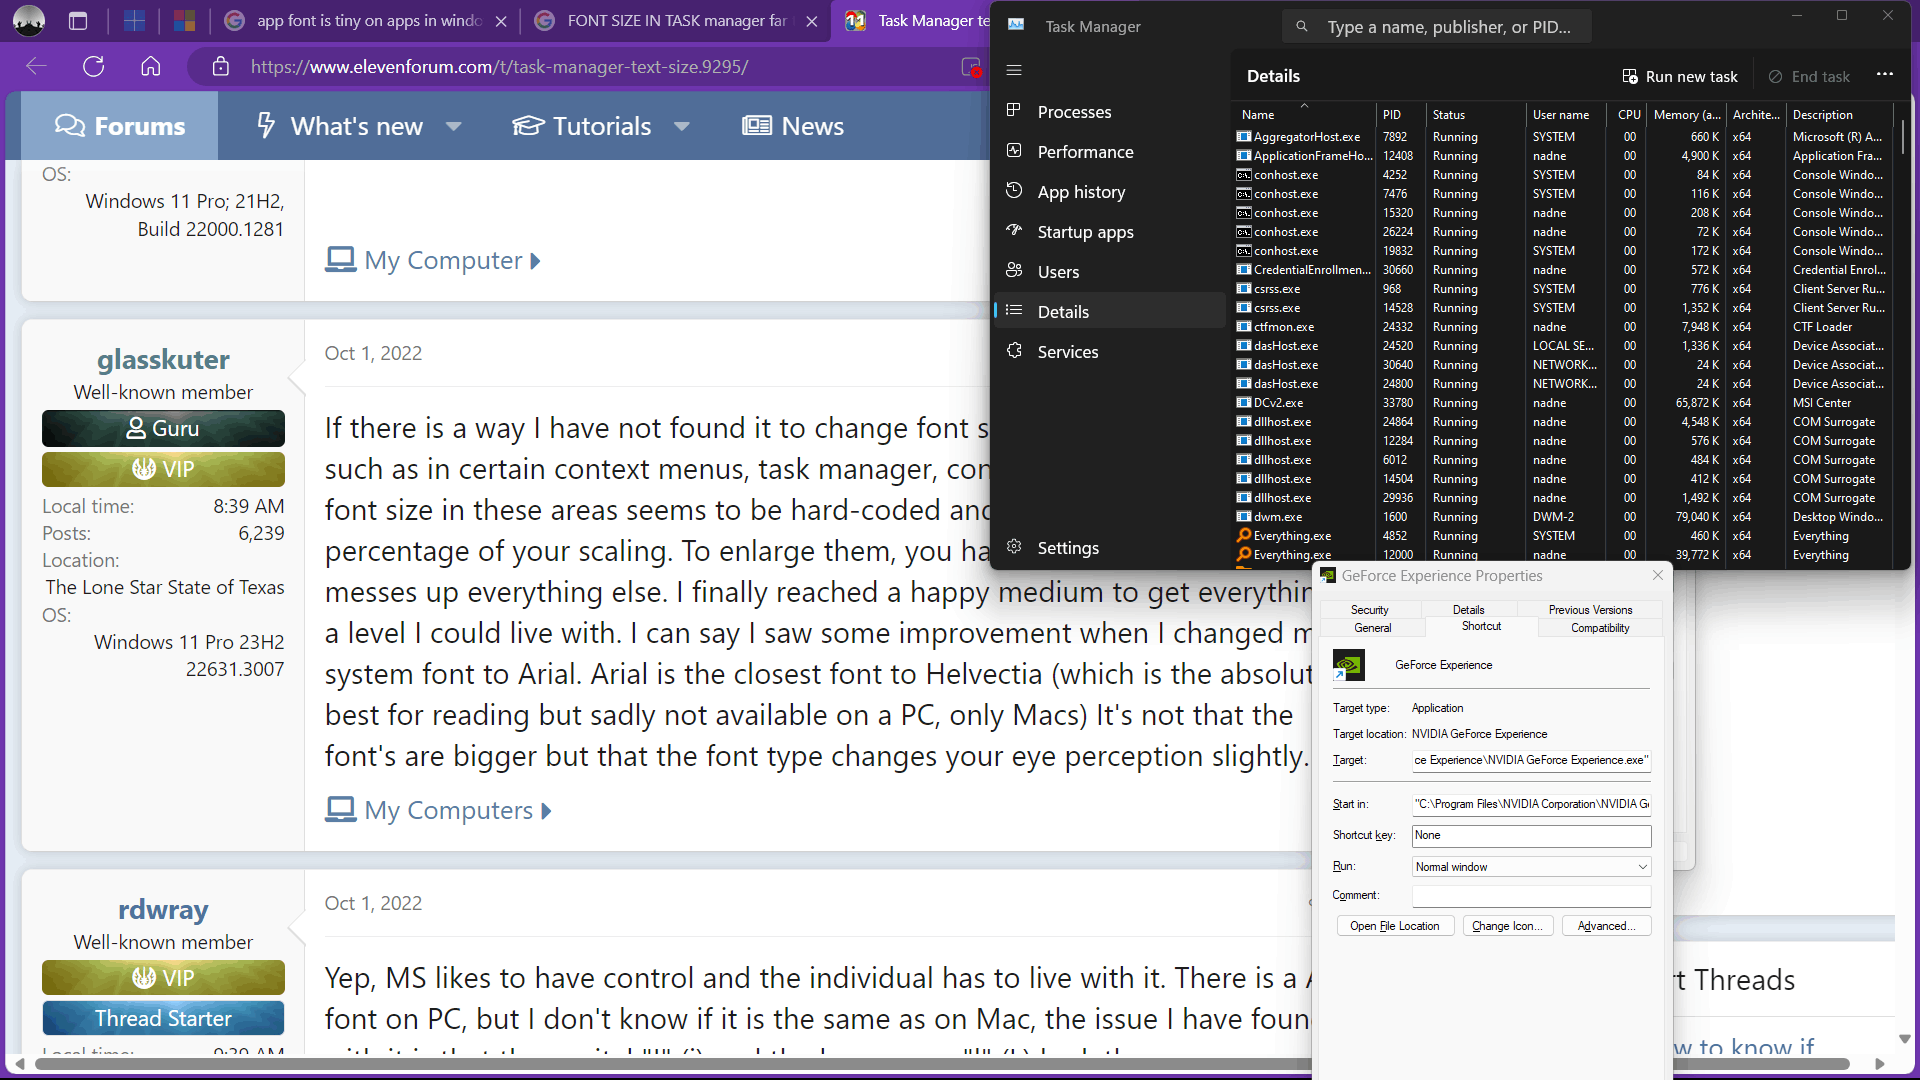Open the three-dots more options menu
This screenshot has width=1920, height=1080.
pos(1885,75)
